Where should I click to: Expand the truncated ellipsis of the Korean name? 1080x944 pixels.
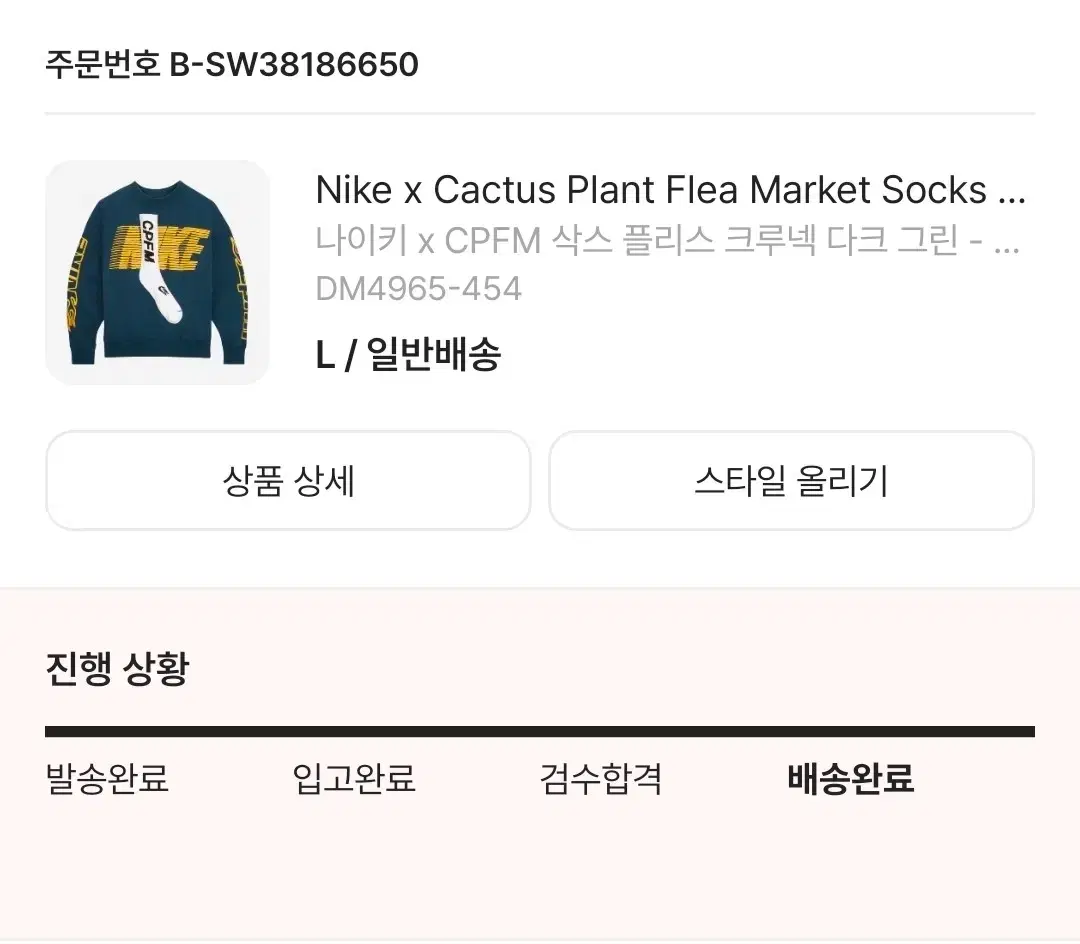point(1007,243)
